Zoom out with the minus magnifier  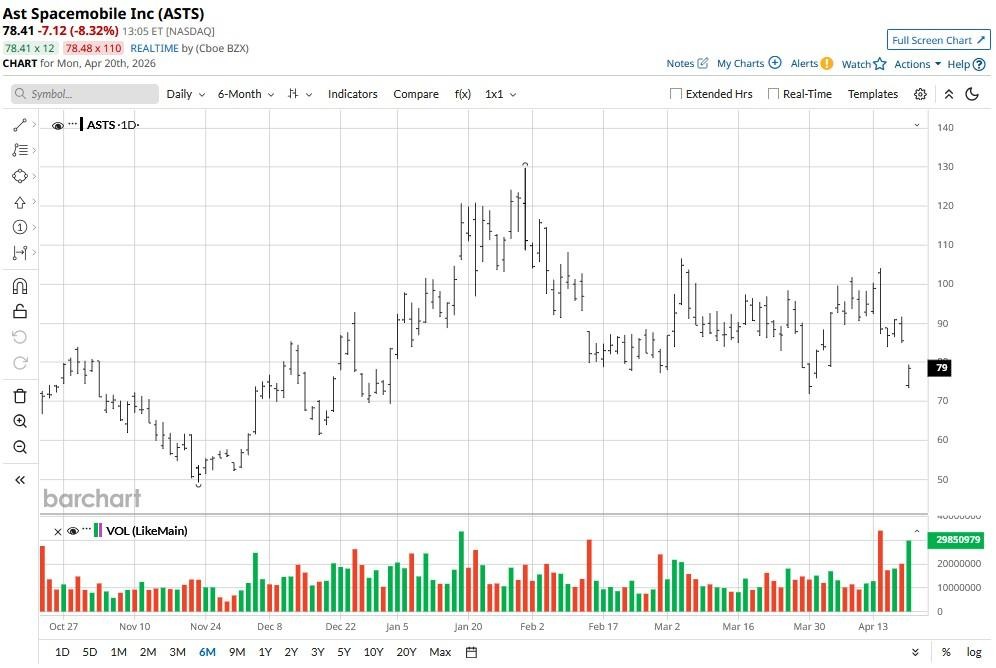click(20, 447)
